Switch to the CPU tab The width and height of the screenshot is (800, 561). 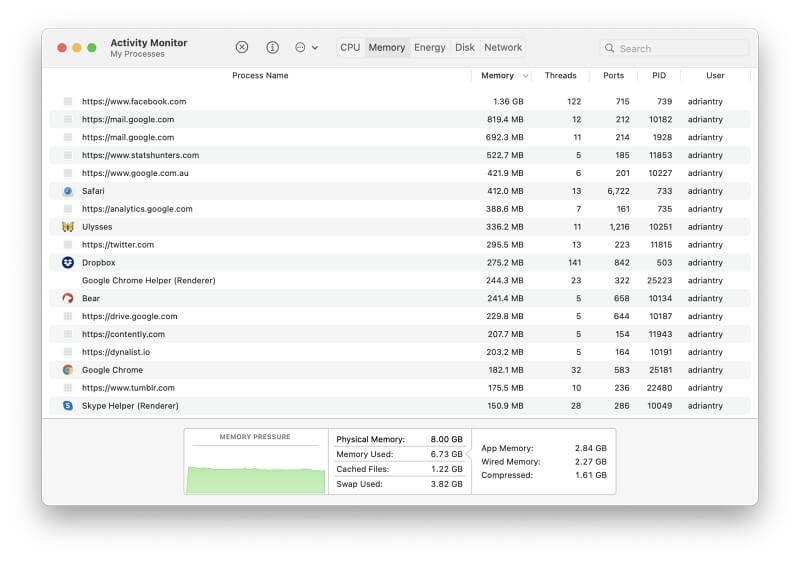[x=350, y=47]
